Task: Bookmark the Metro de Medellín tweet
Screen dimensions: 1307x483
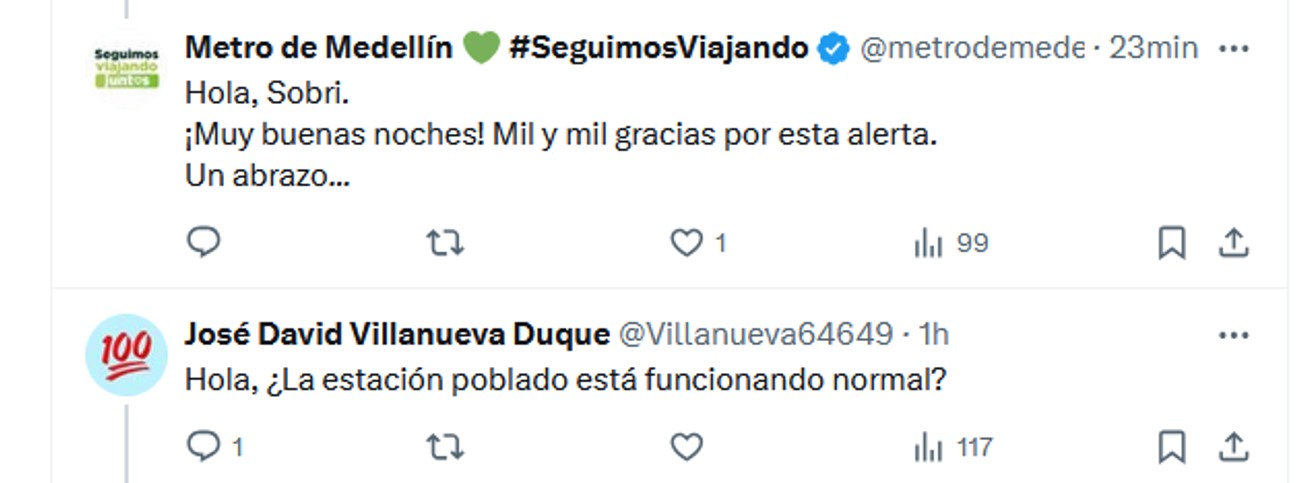Action: (x=1171, y=243)
